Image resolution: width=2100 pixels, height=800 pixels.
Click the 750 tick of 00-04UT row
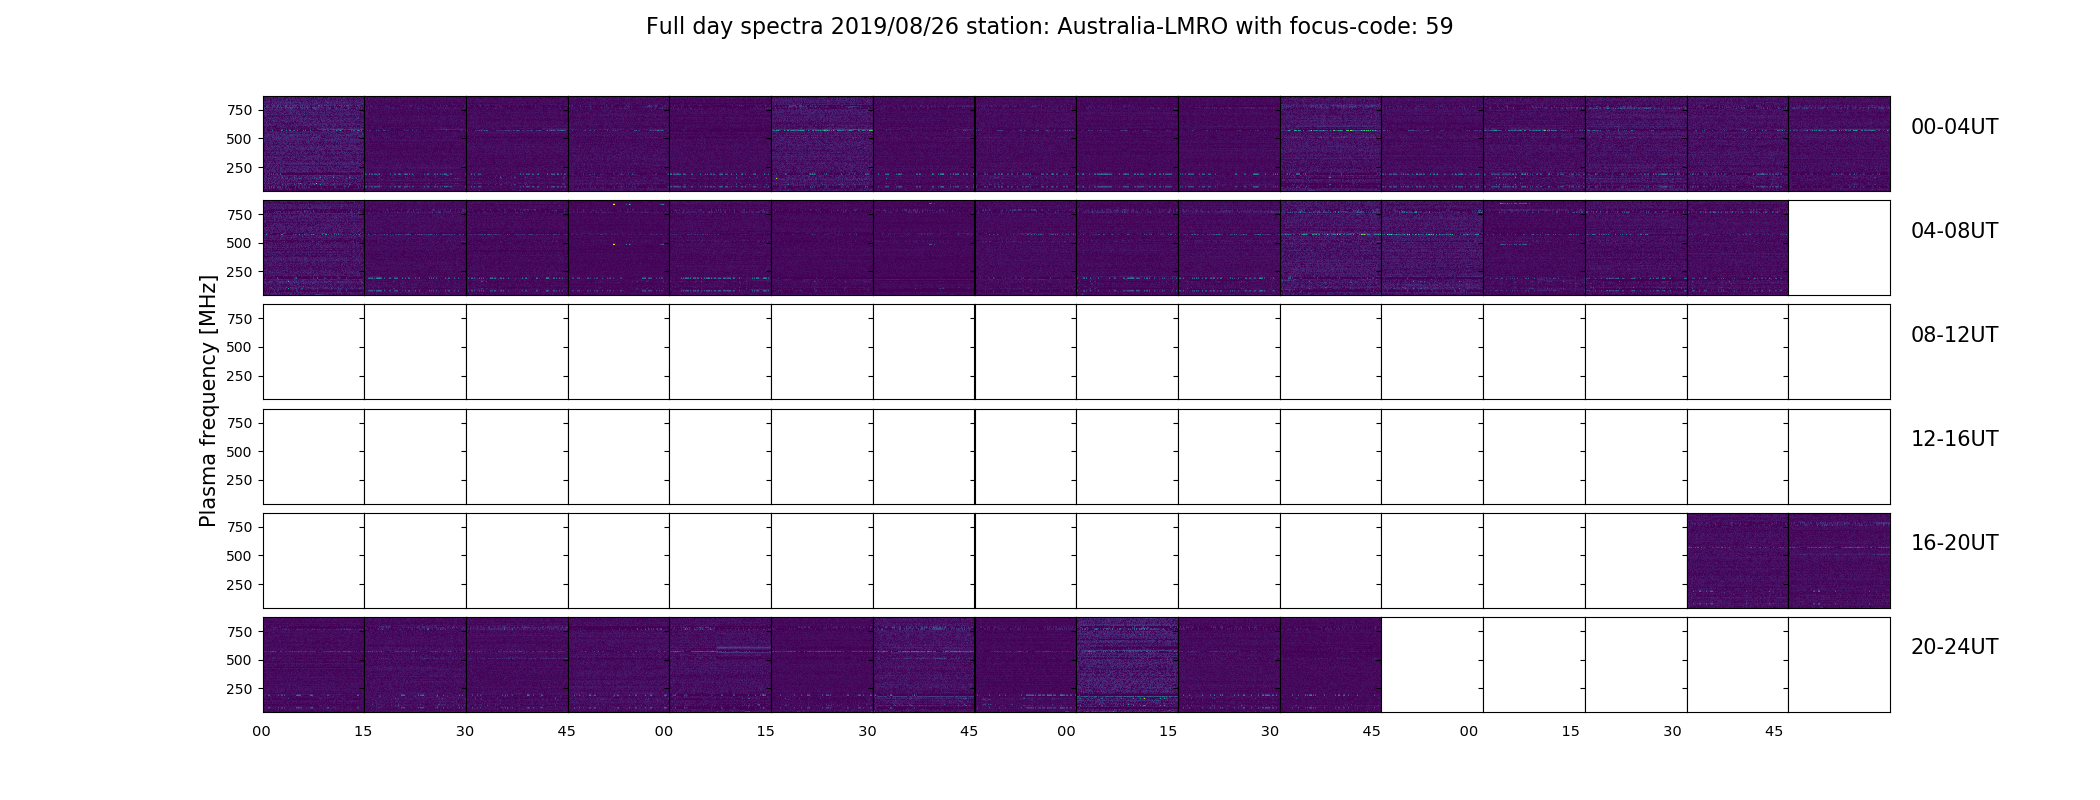(239, 110)
